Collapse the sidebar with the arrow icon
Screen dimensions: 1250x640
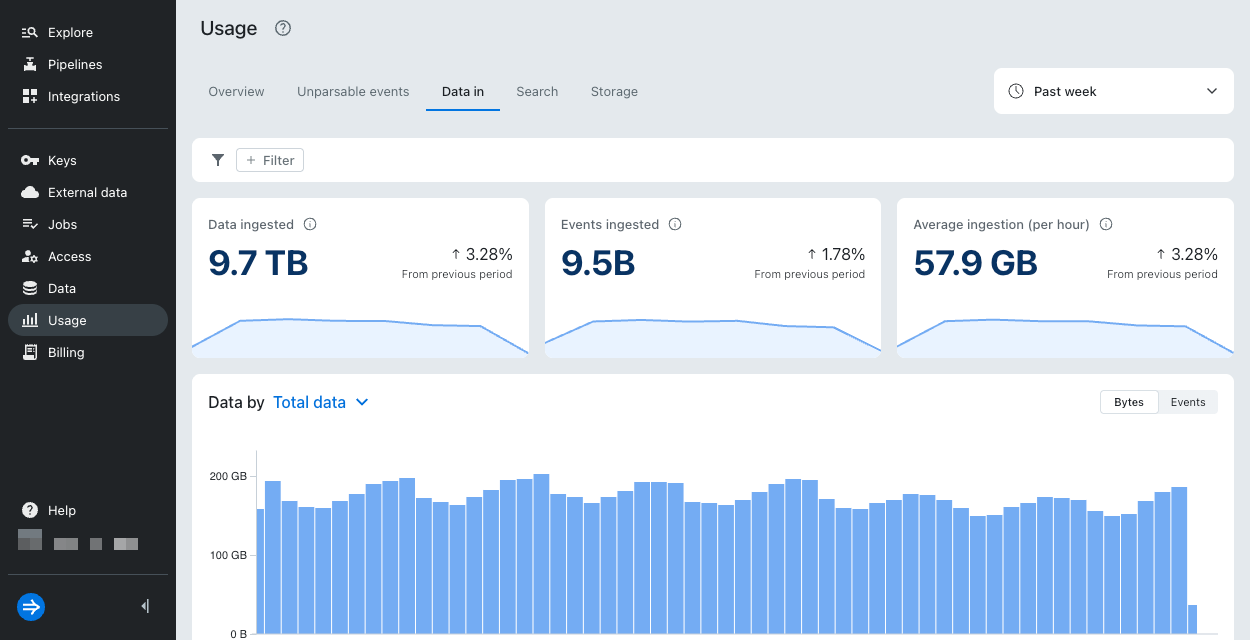145,606
